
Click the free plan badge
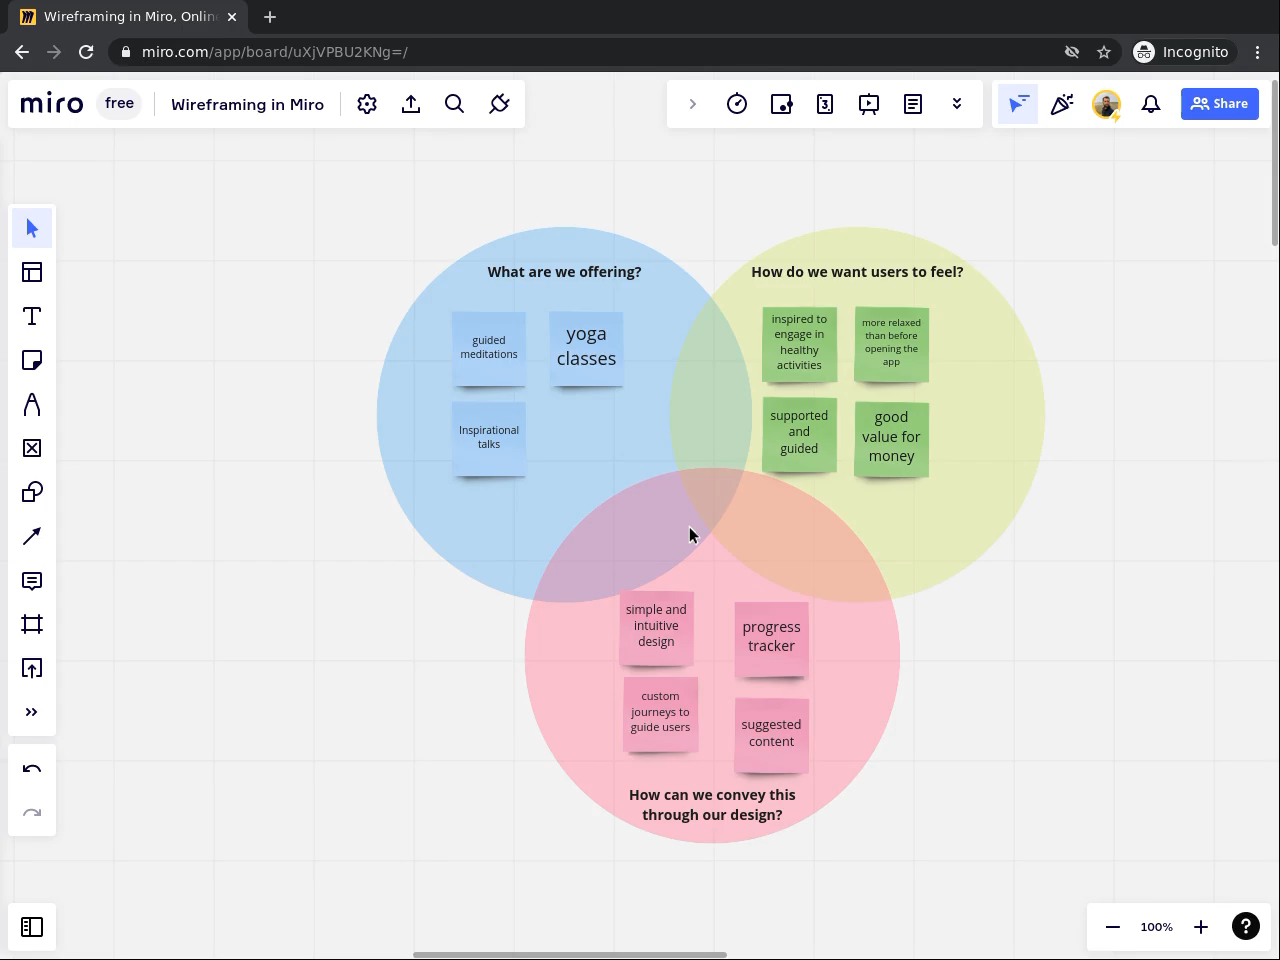point(119,104)
